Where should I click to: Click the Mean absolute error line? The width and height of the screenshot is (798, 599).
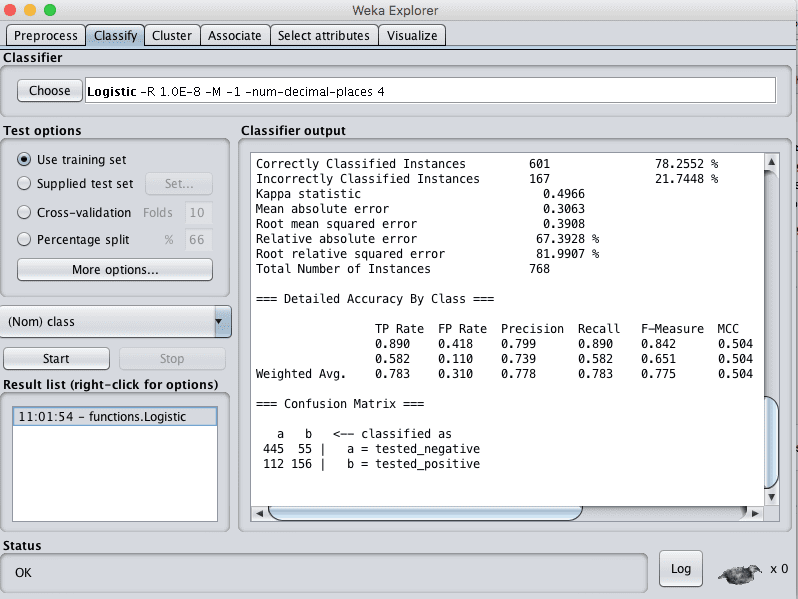click(420, 209)
